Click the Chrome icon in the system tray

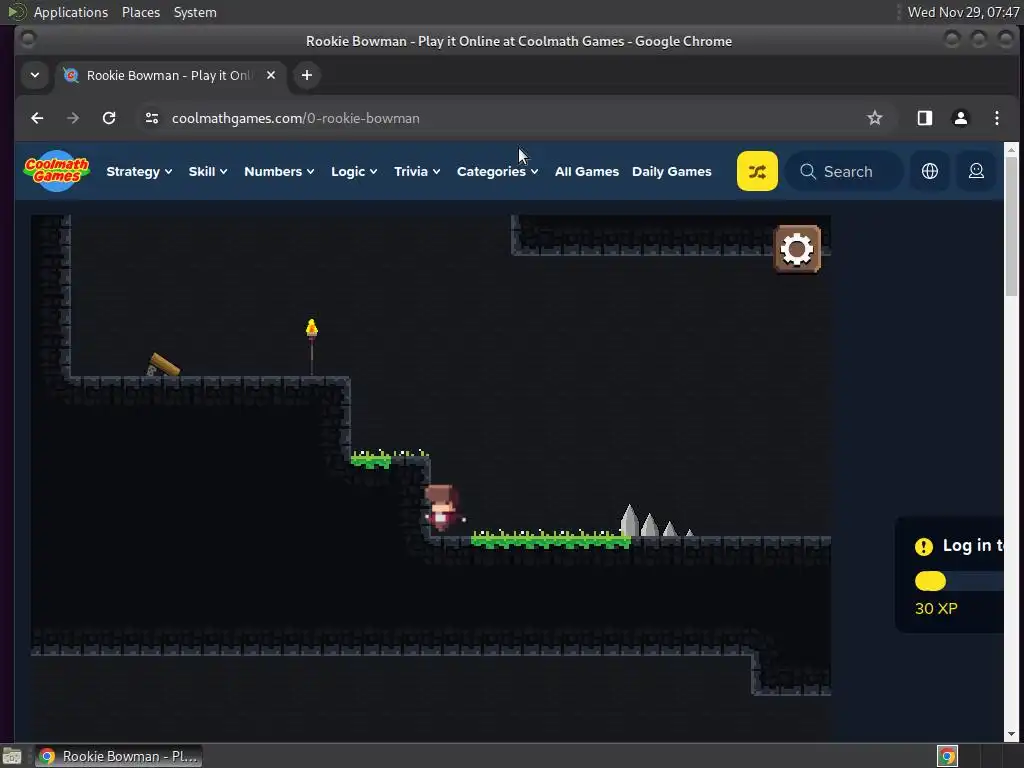pos(947,756)
